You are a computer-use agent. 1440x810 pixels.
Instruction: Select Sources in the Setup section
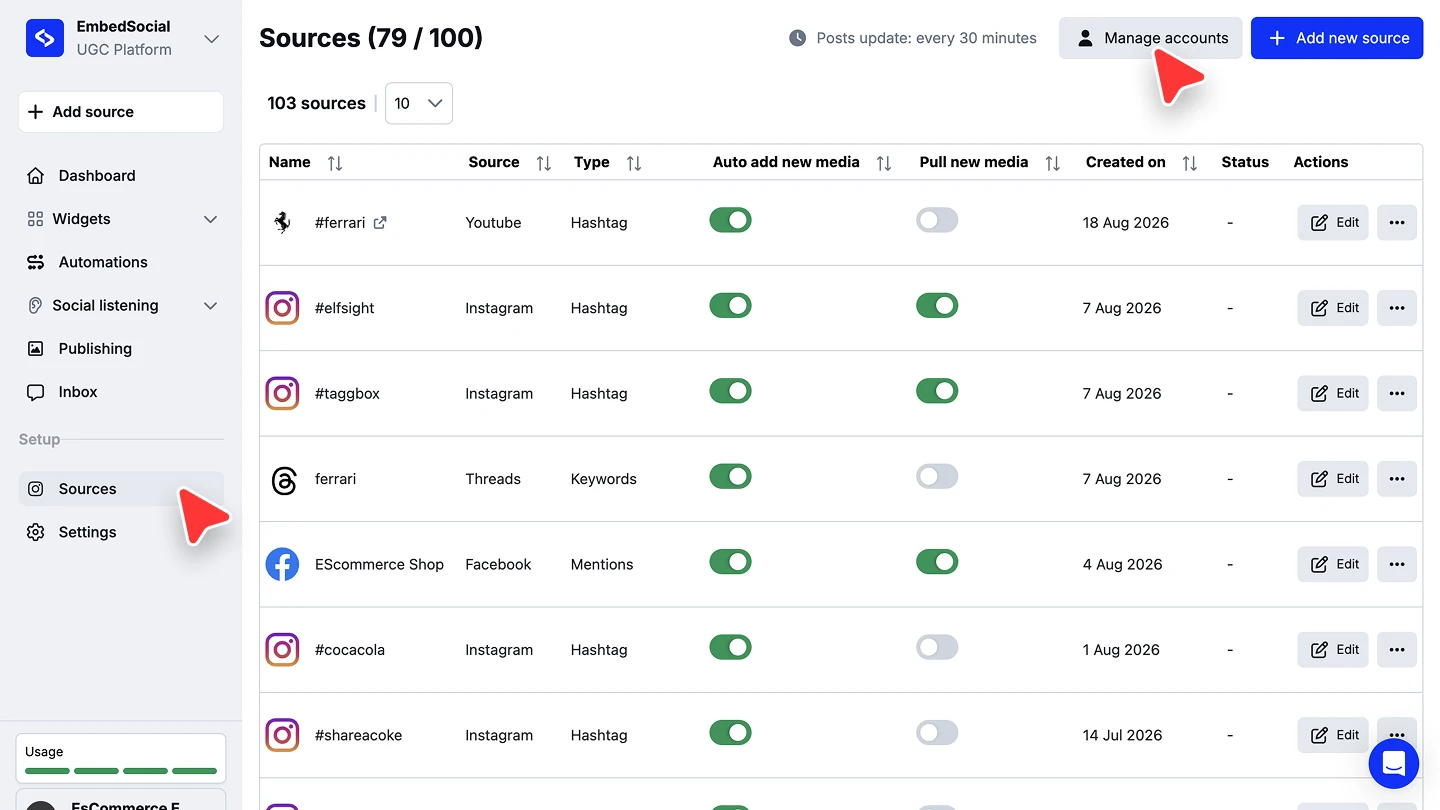click(121, 489)
